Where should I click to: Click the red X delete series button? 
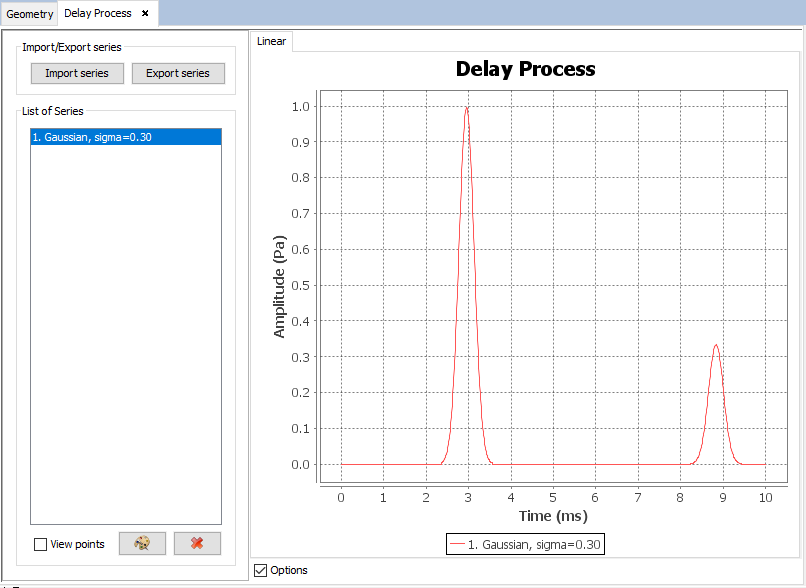tap(197, 544)
